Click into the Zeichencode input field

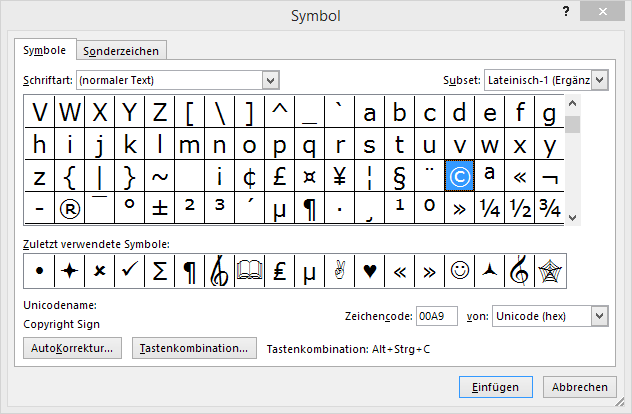436,316
